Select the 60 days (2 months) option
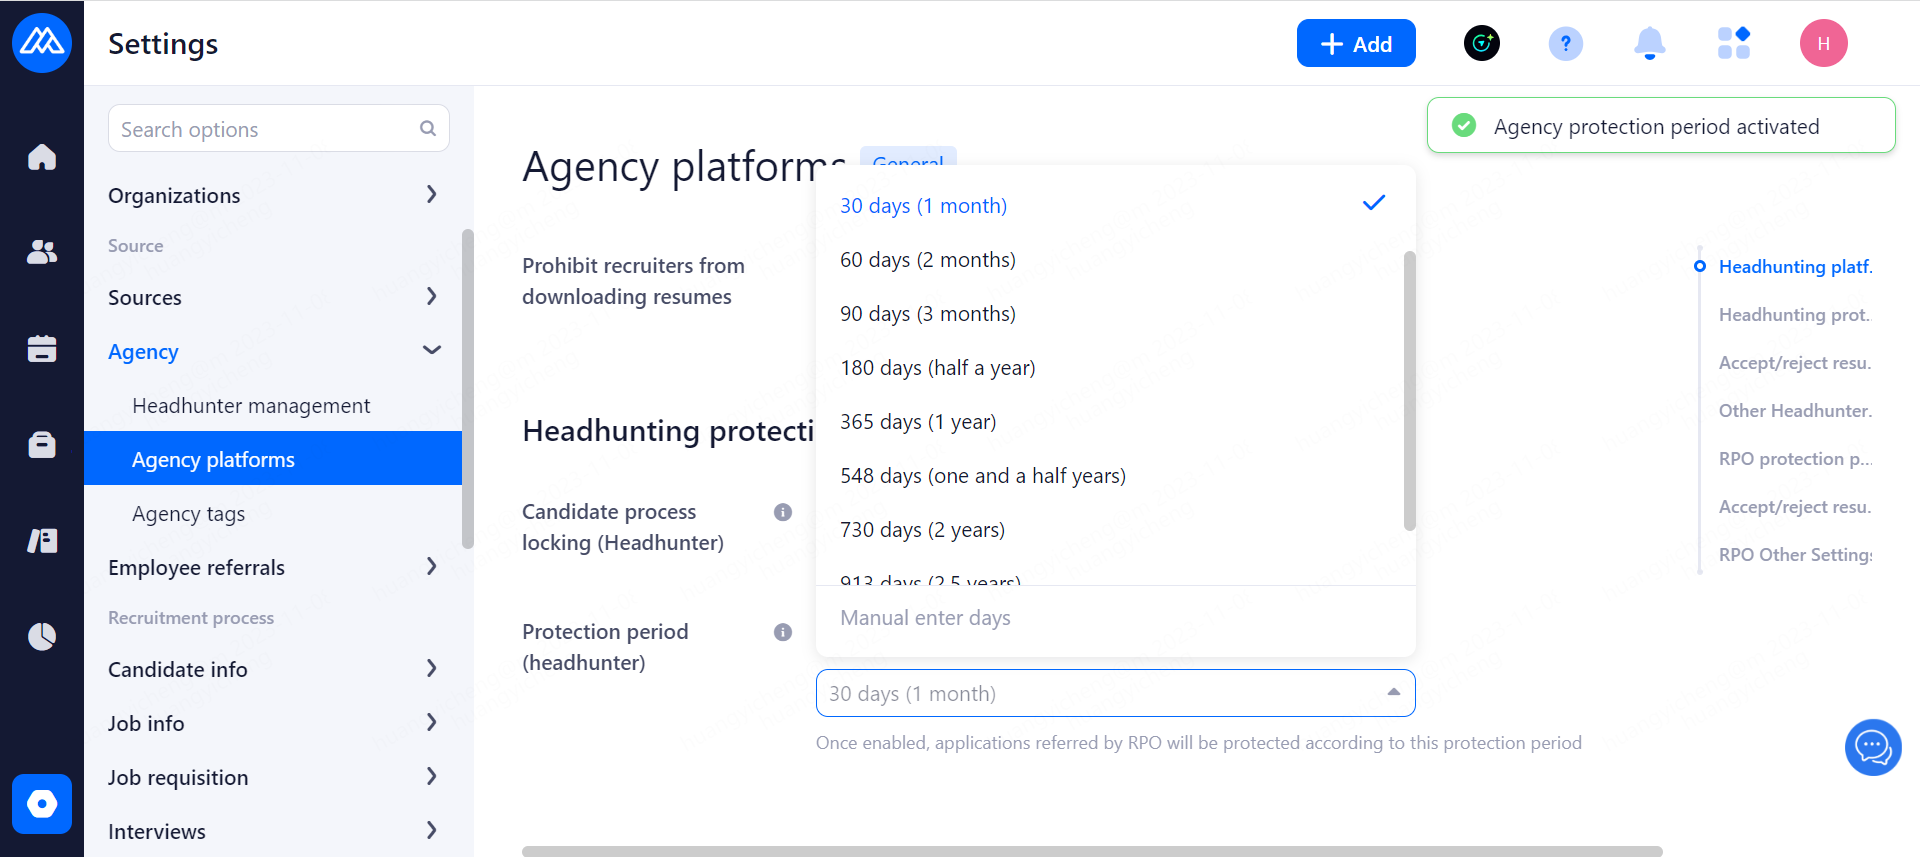 927,260
